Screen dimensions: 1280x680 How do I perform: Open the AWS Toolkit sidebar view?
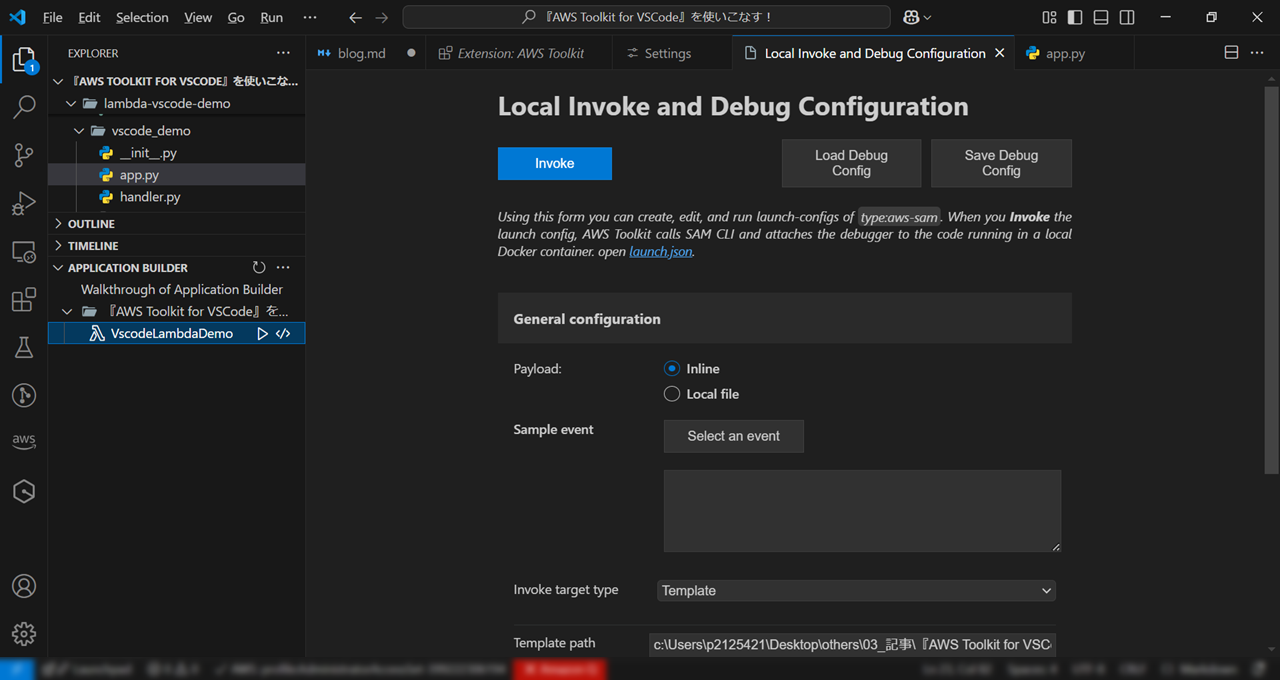(x=24, y=440)
